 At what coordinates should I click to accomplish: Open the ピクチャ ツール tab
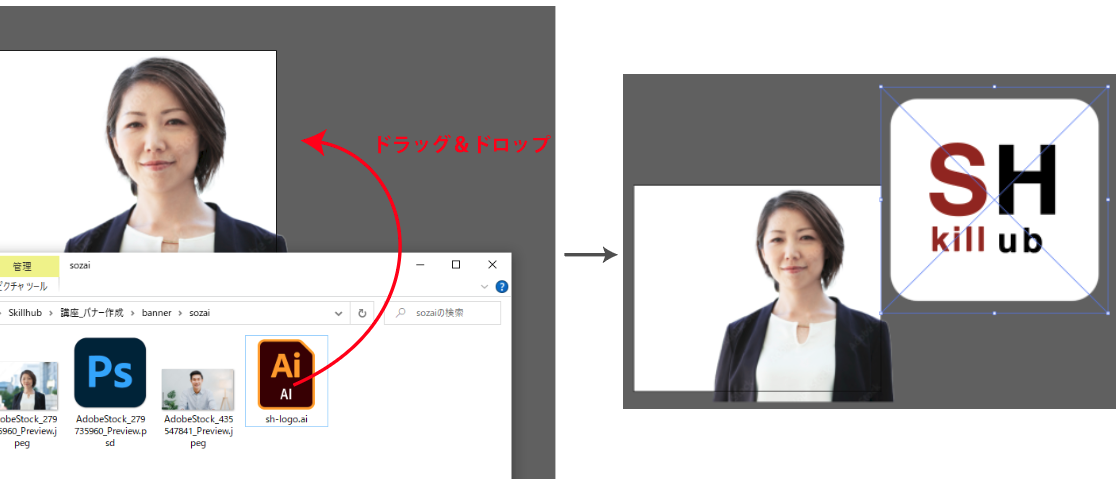[x=23, y=286]
